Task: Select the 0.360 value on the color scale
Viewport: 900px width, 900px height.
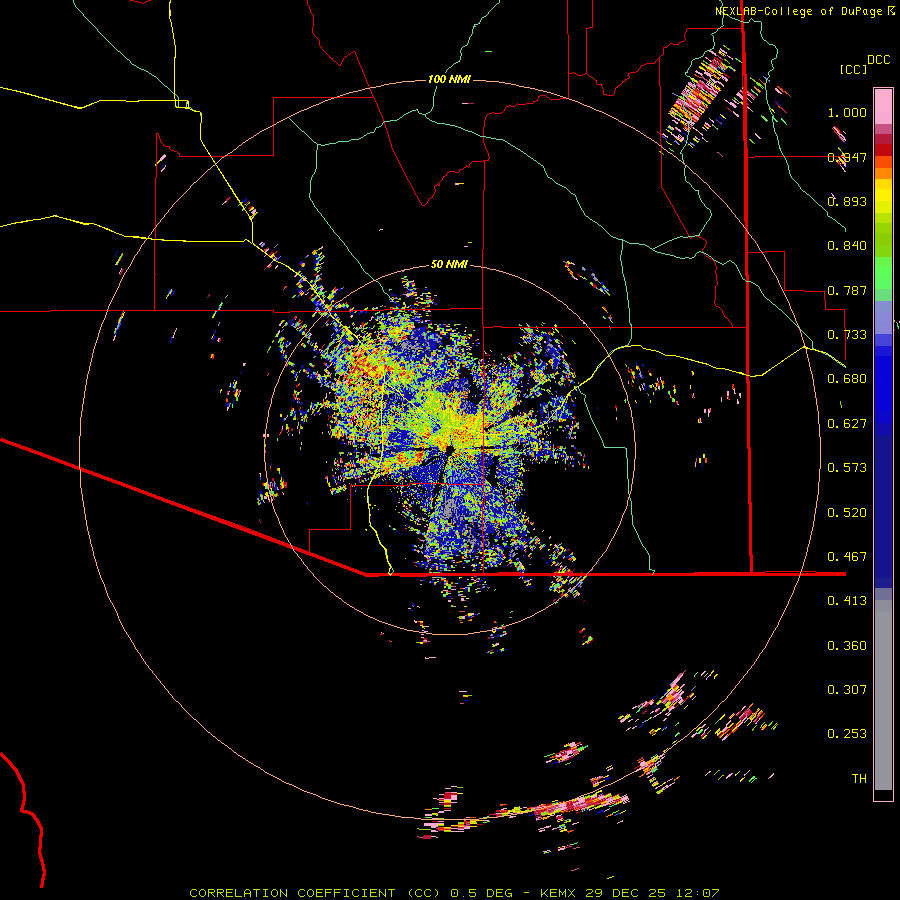Action: coord(847,646)
